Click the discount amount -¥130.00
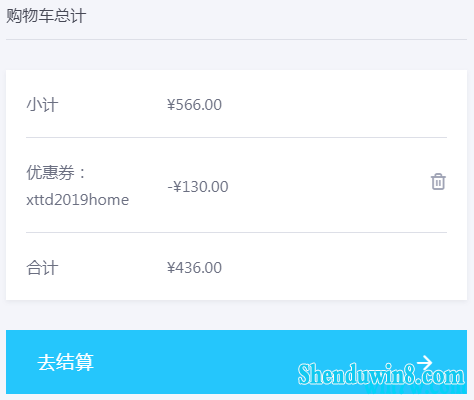 [198, 187]
